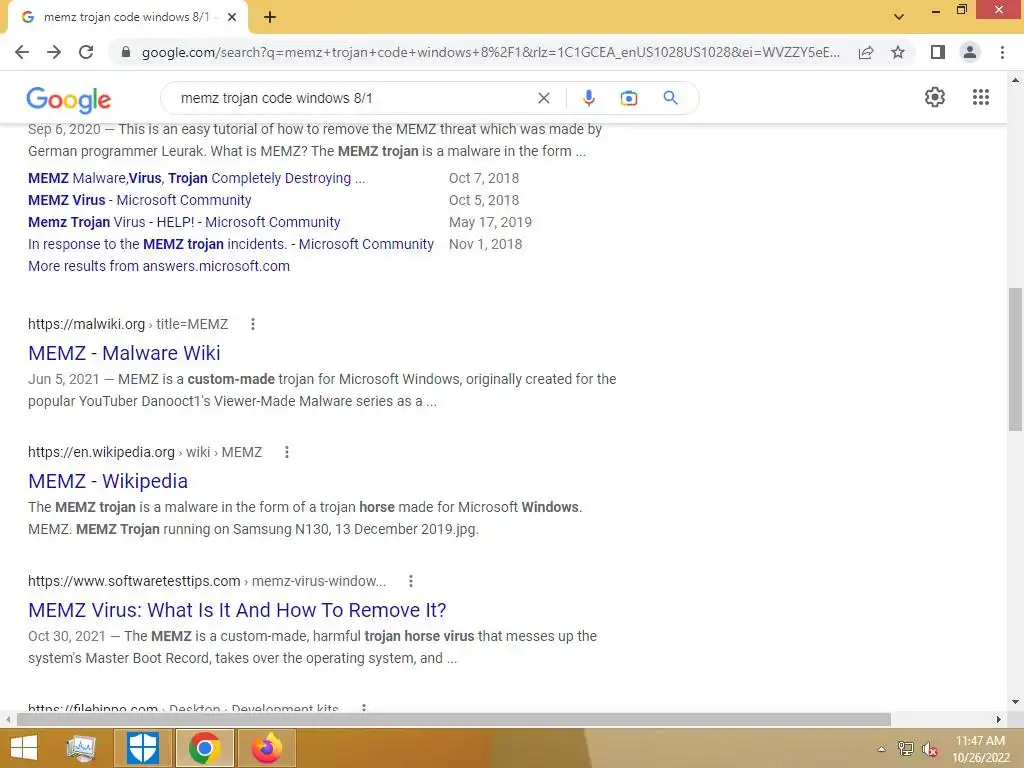Screen dimensions: 1024x768
Task: Open the Windows Start button
Action: point(24,748)
